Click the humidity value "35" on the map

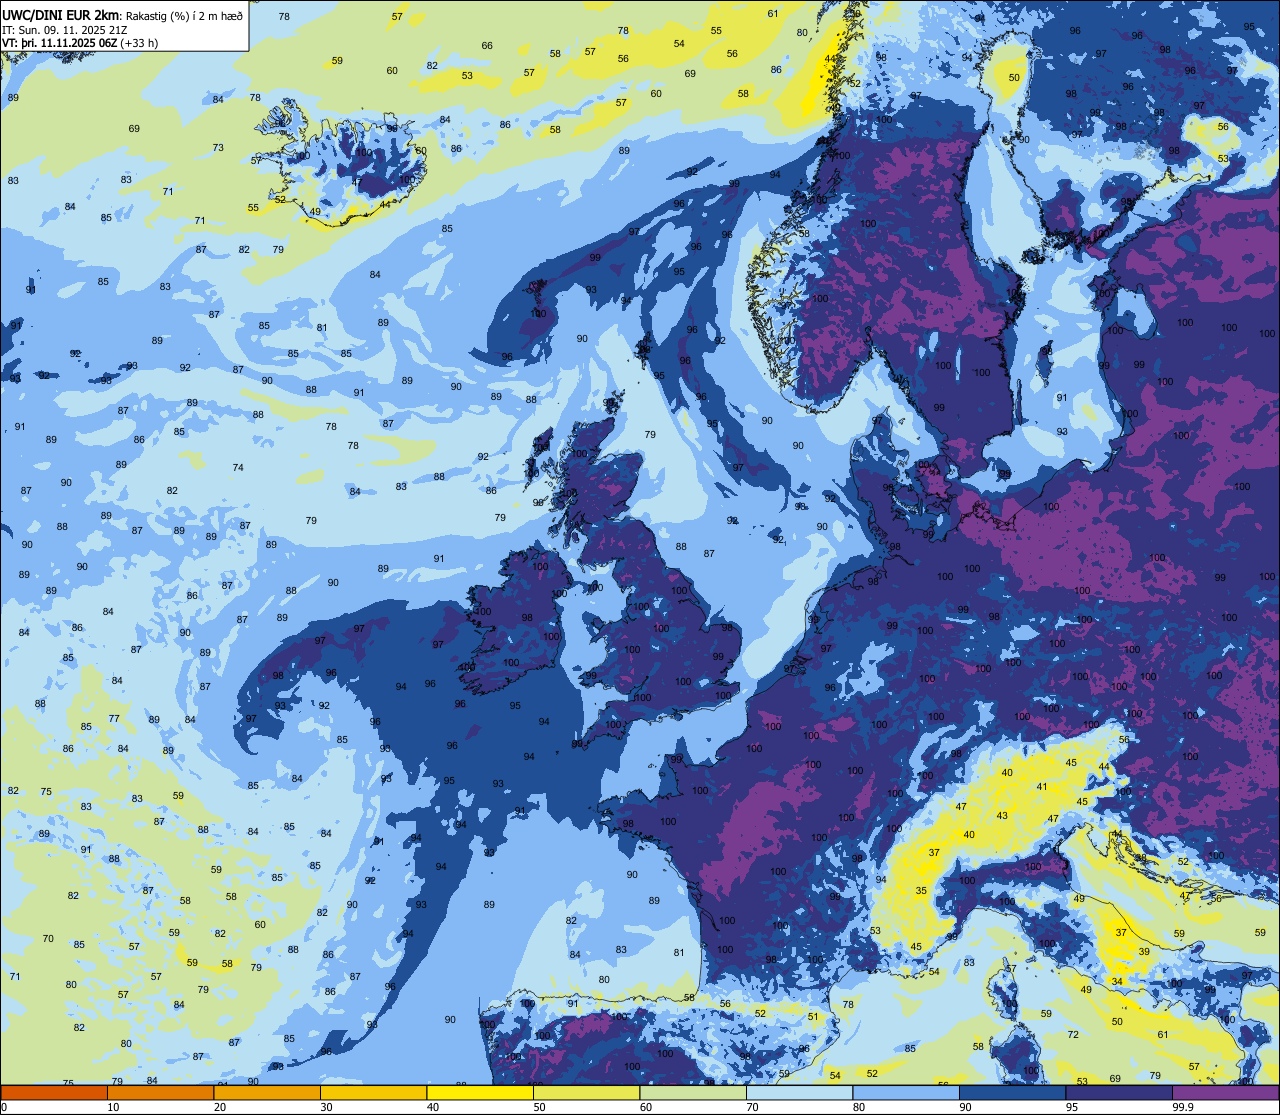pos(921,890)
